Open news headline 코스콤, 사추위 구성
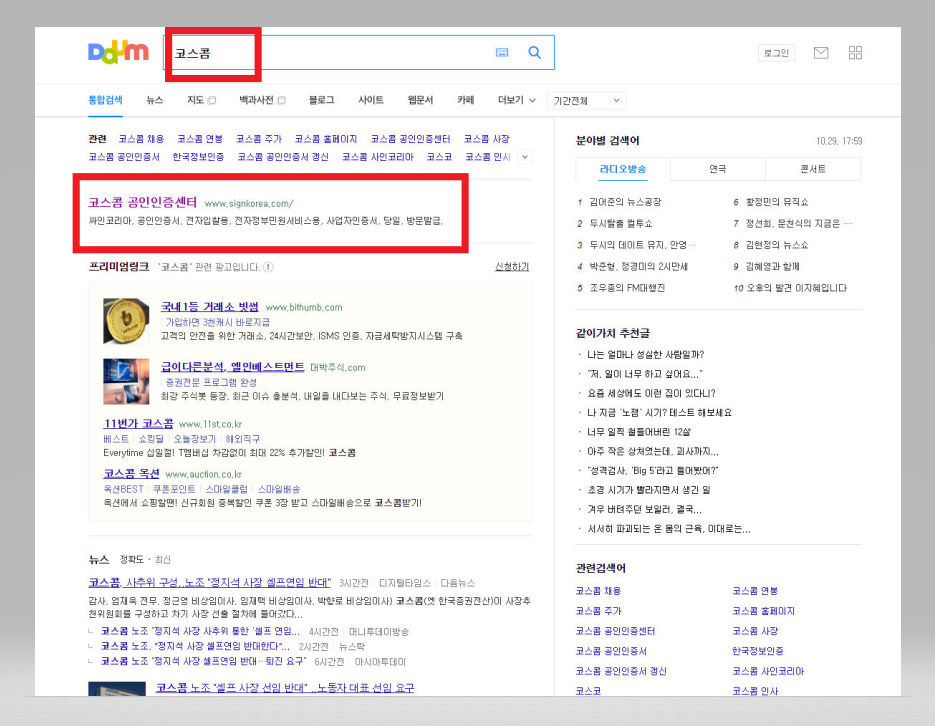The width and height of the screenshot is (935, 726). coord(209,582)
